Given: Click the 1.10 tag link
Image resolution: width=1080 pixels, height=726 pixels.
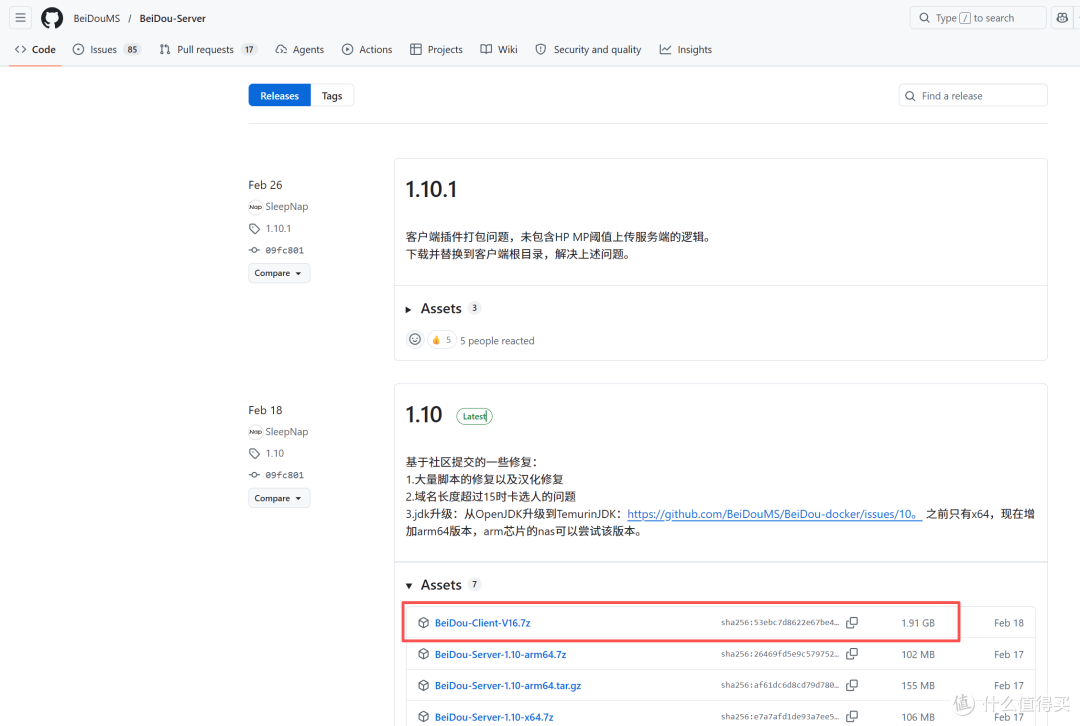Looking at the screenshot, I should tap(275, 453).
